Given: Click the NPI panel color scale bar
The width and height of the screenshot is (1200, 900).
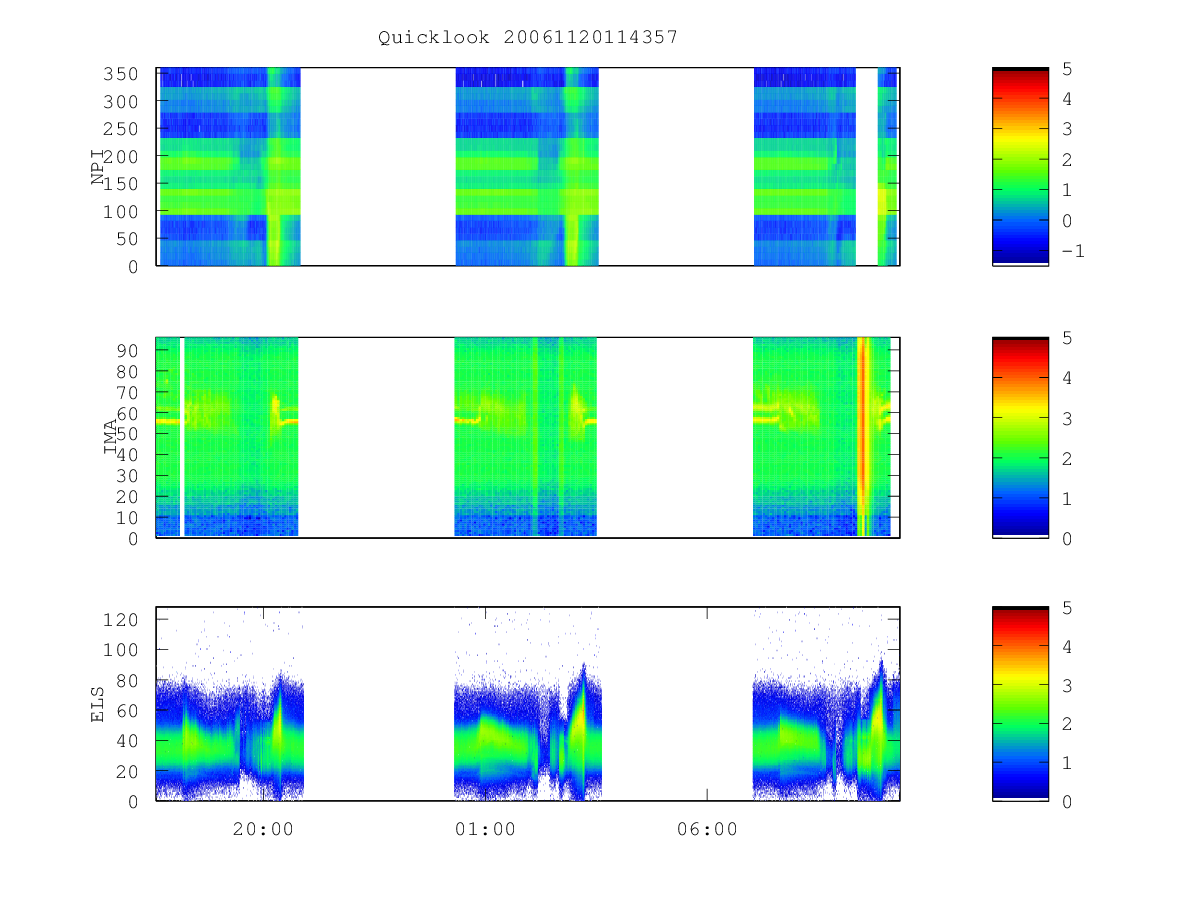Looking at the screenshot, I should (x=1020, y=167).
